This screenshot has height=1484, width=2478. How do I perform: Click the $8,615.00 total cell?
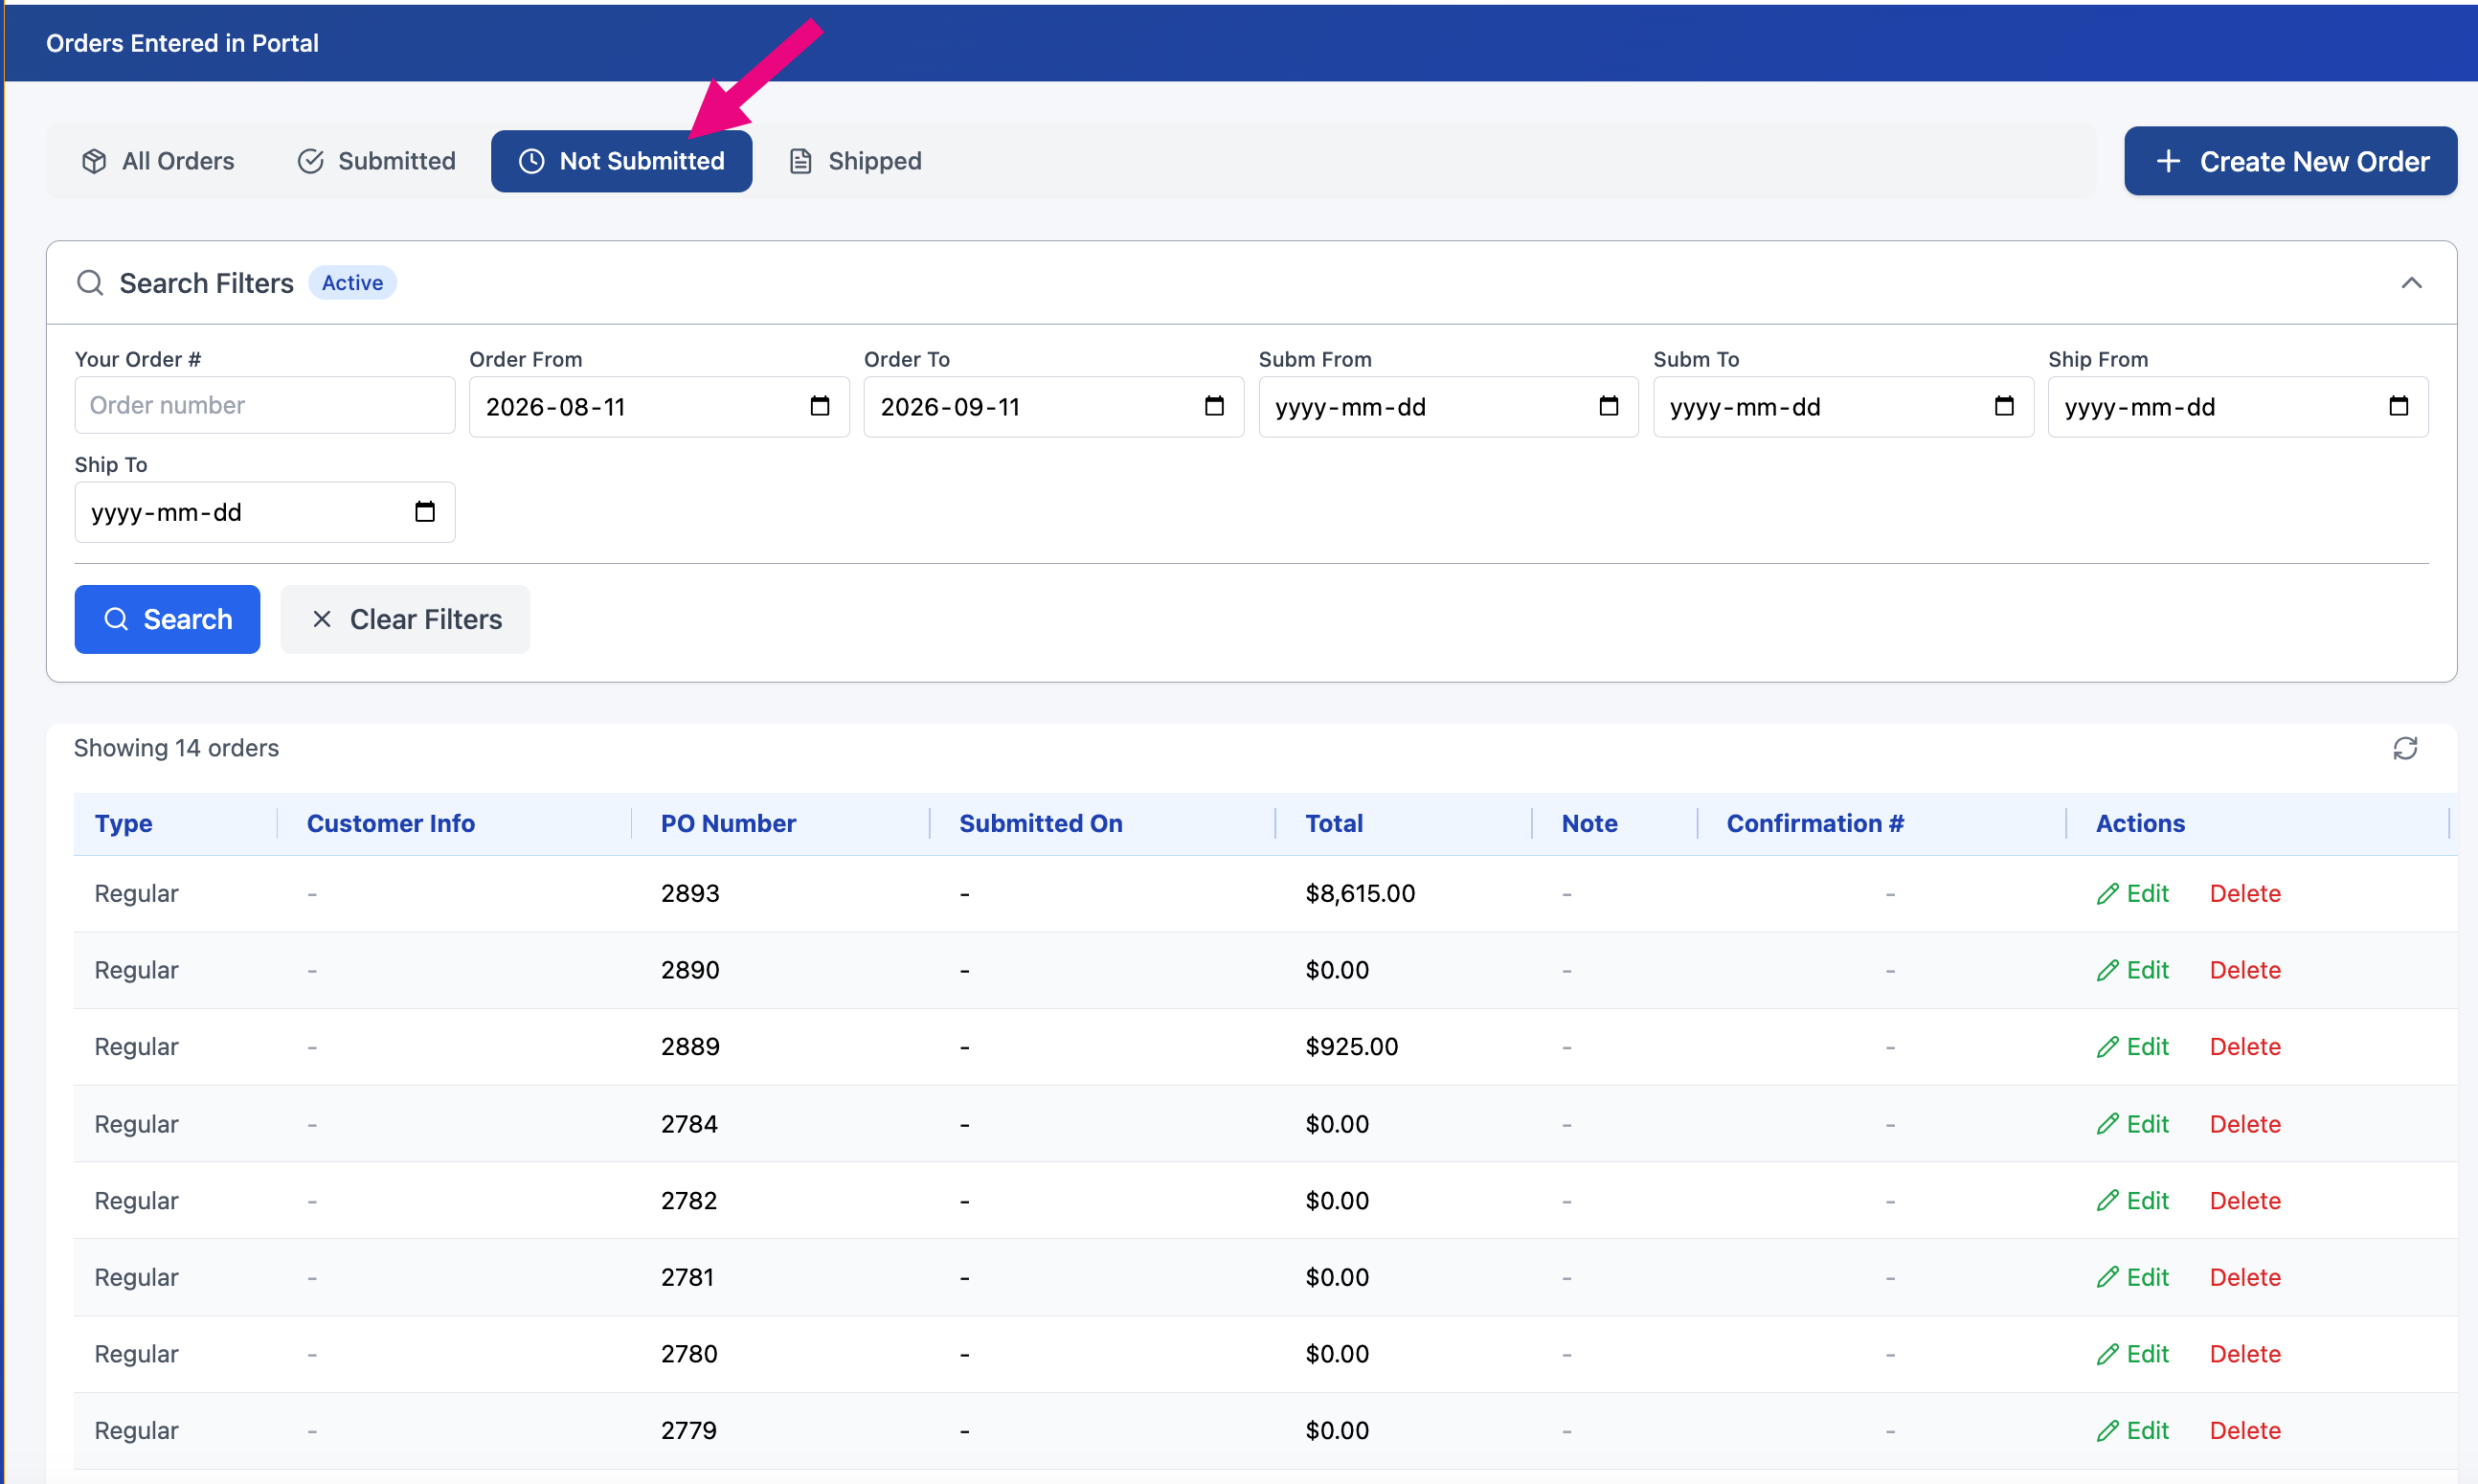[x=1359, y=893]
